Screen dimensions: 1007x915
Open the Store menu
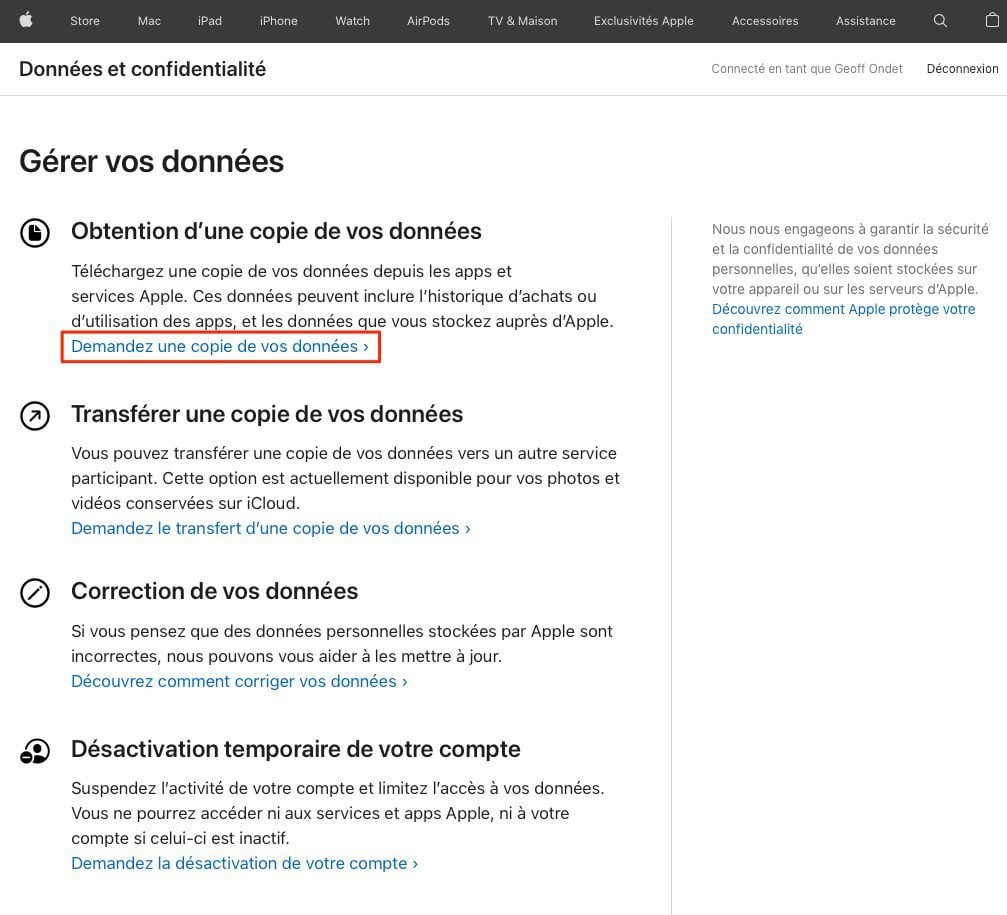point(85,21)
